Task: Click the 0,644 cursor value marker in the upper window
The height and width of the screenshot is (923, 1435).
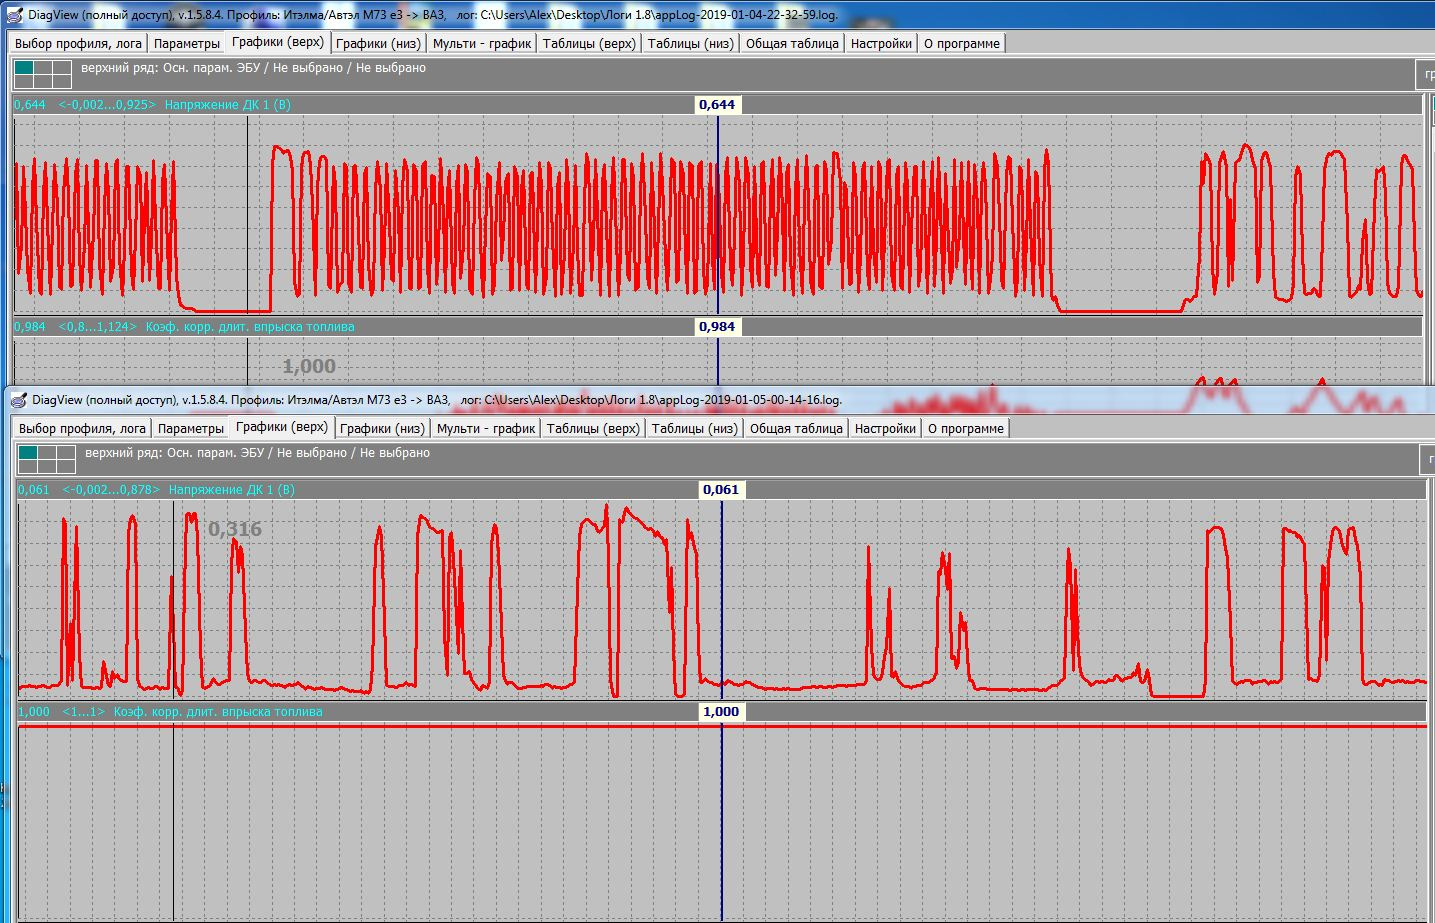Action: [717, 105]
